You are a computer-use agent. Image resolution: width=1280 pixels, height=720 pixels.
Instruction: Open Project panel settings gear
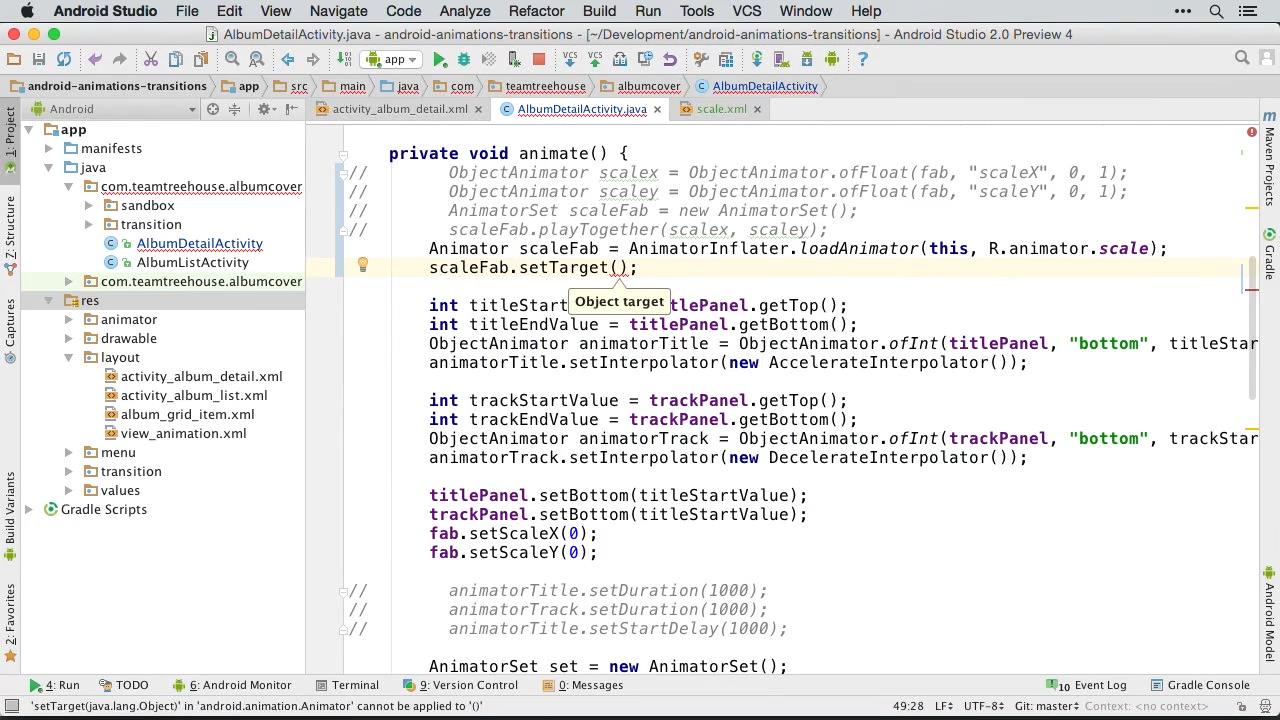pos(266,109)
